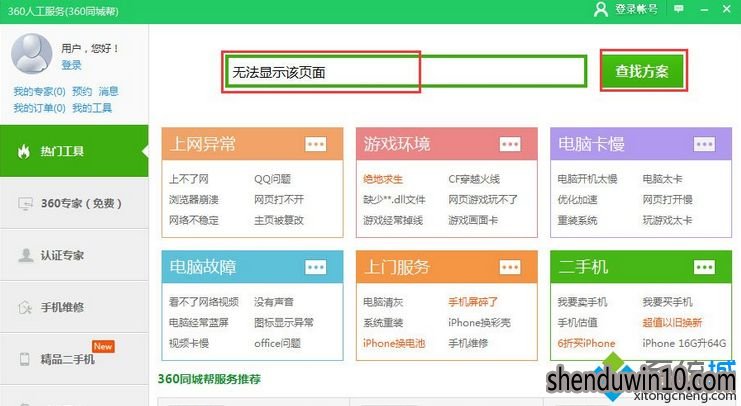Image resolution: width=741 pixels, height=406 pixels.
Task: Expand more options on 二手机 card
Action: 704,268
